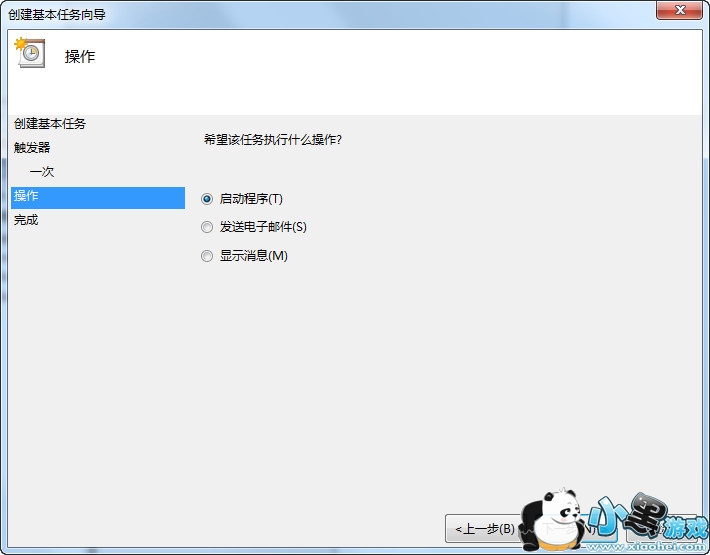Click the 显示消息(M) label text
Screen dimensions: 710x555
254,256
